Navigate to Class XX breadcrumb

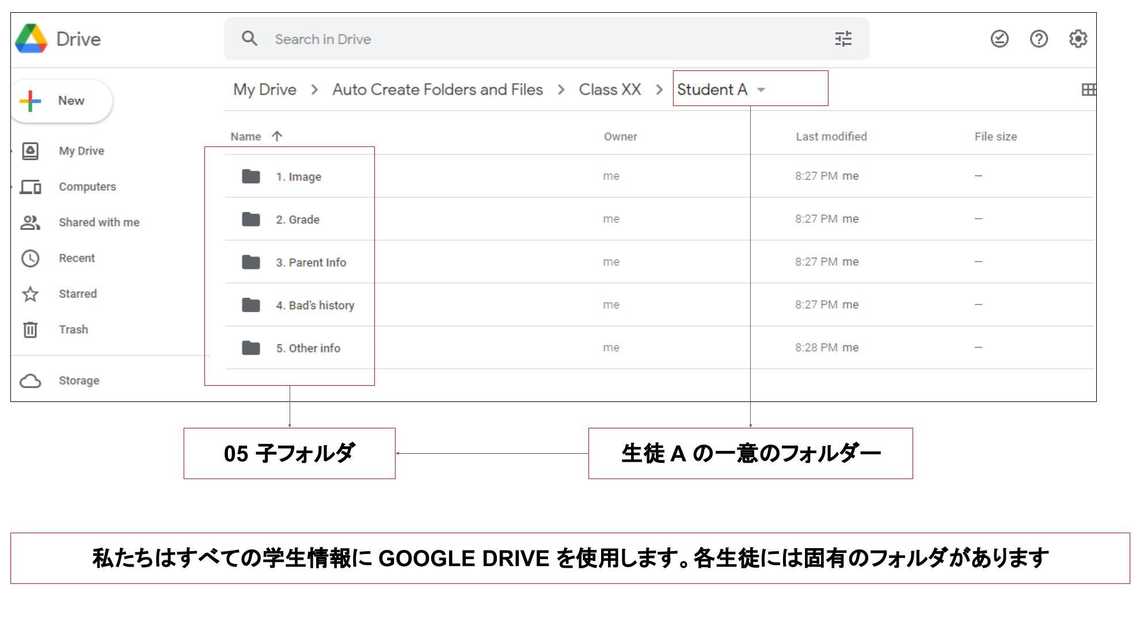(x=610, y=90)
